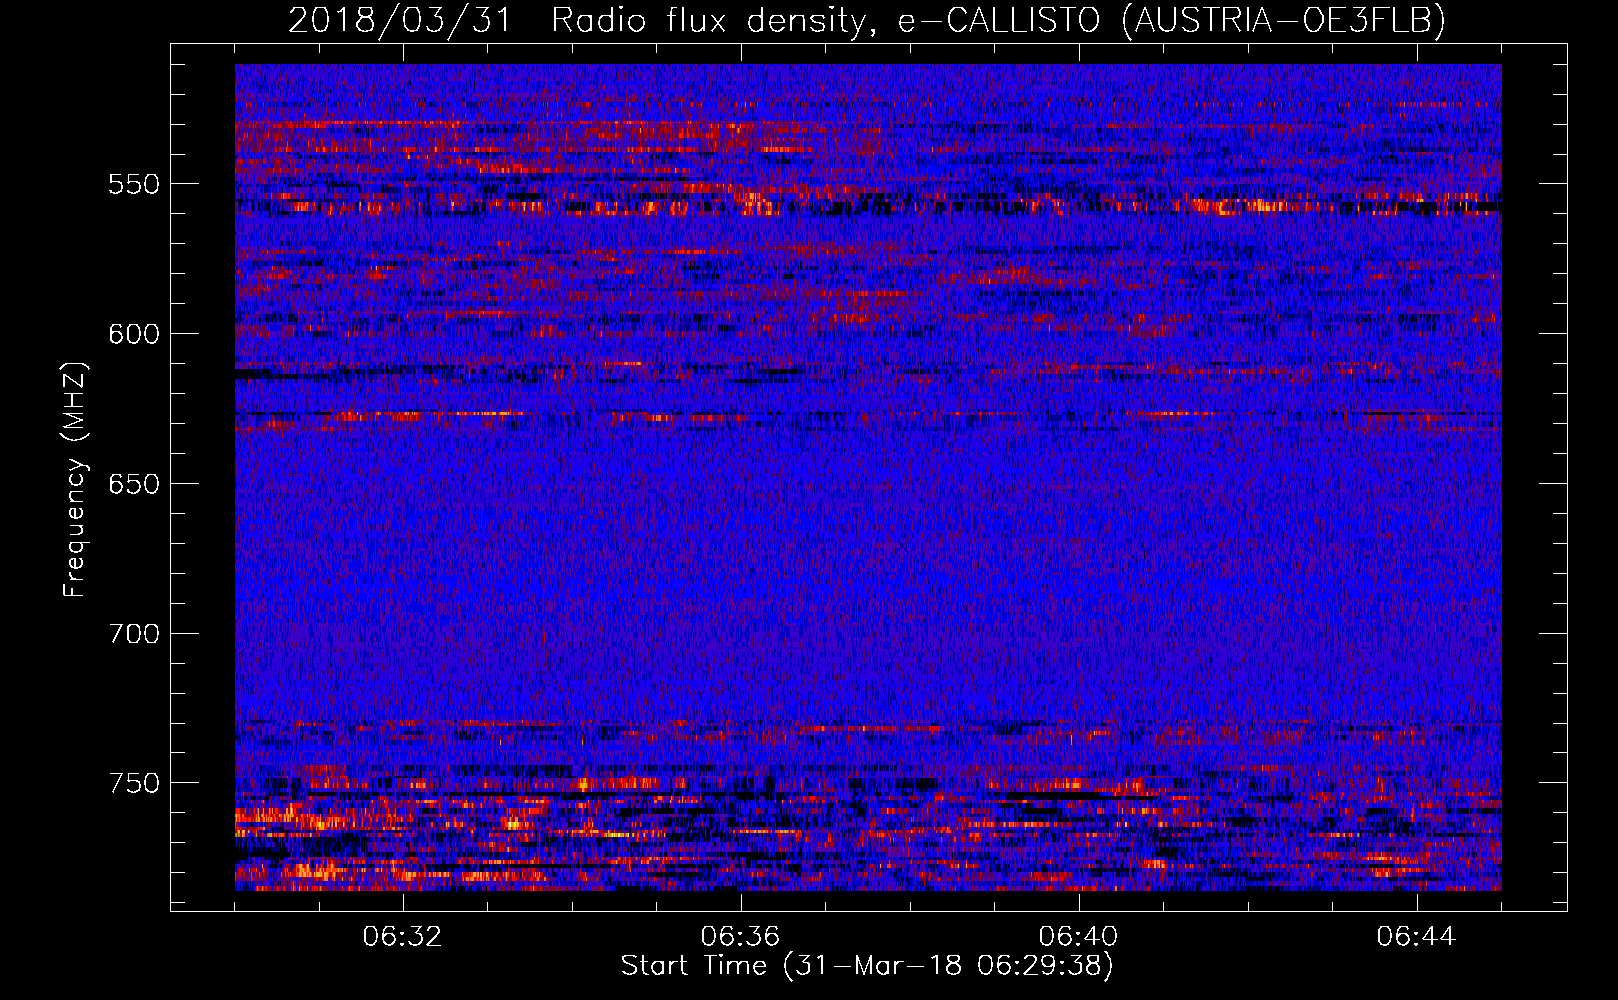Click the 06:44 time tick label

[x=1417, y=937]
